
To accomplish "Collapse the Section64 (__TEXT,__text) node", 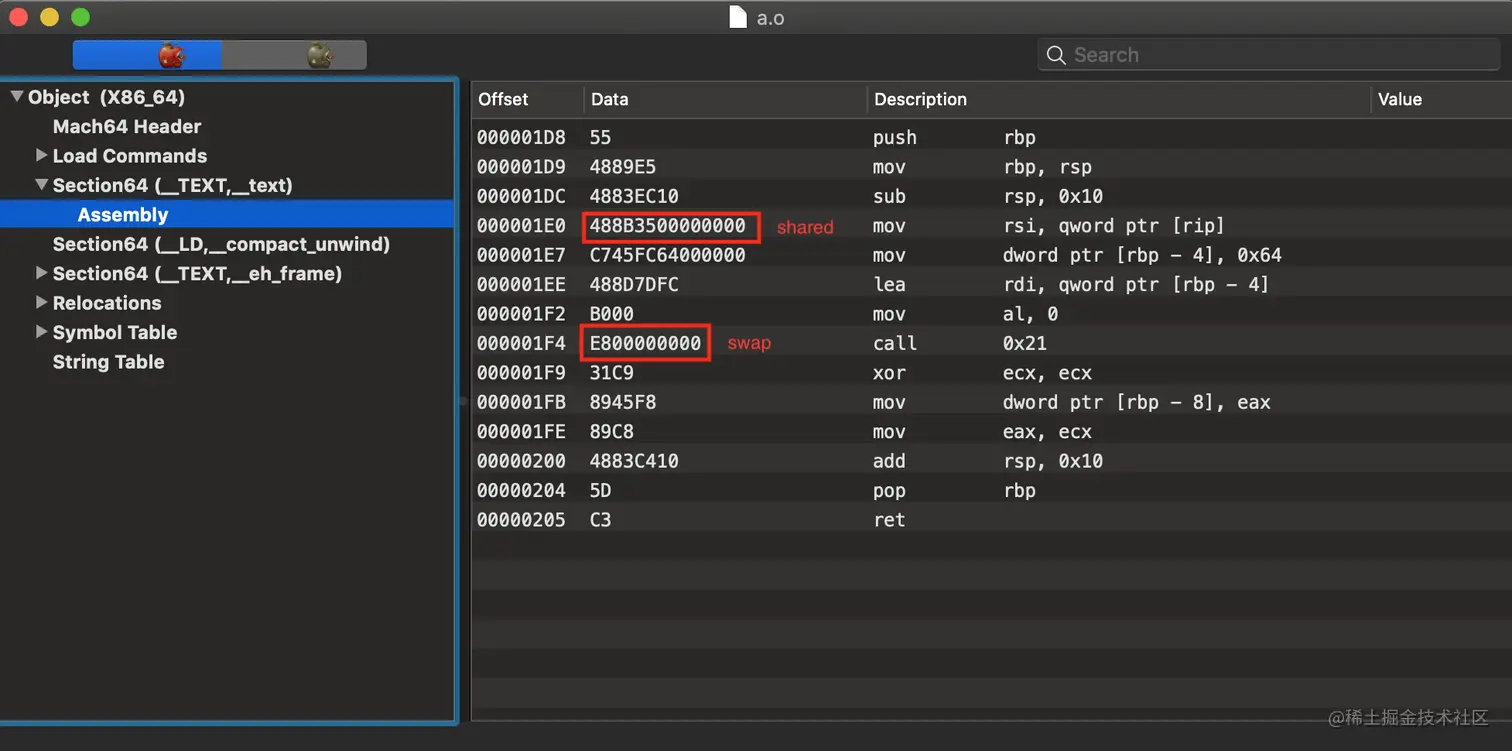I will pyautogui.click(x=41, y=185).
